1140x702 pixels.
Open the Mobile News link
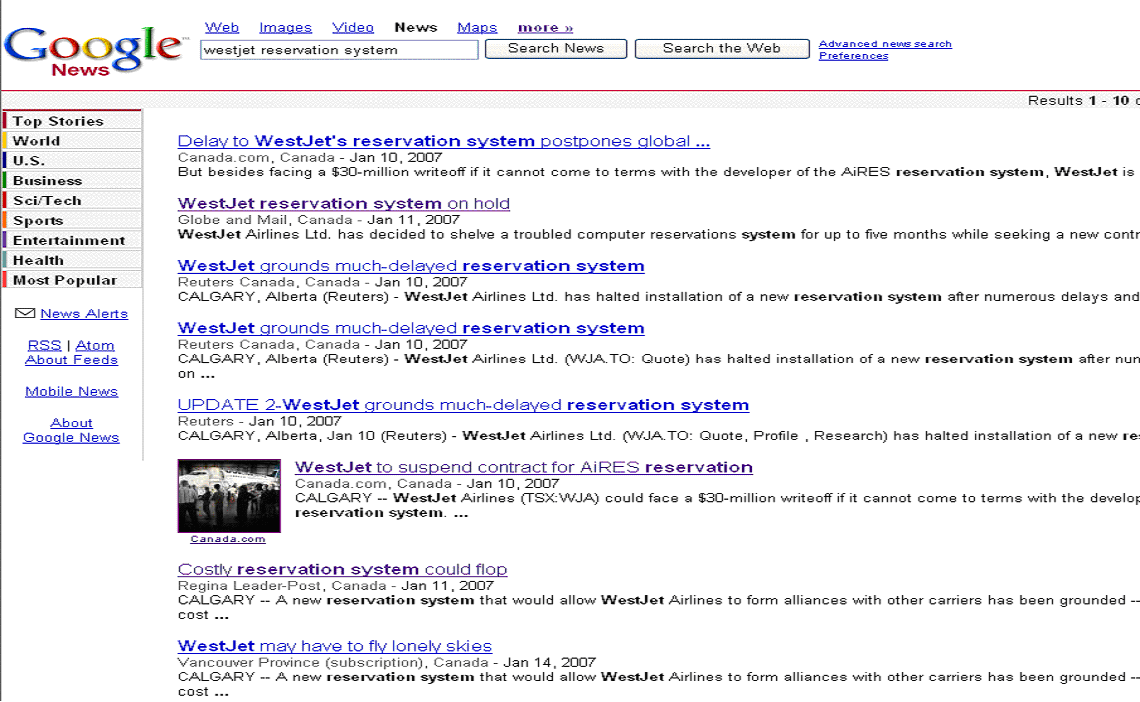click(71, 391)
